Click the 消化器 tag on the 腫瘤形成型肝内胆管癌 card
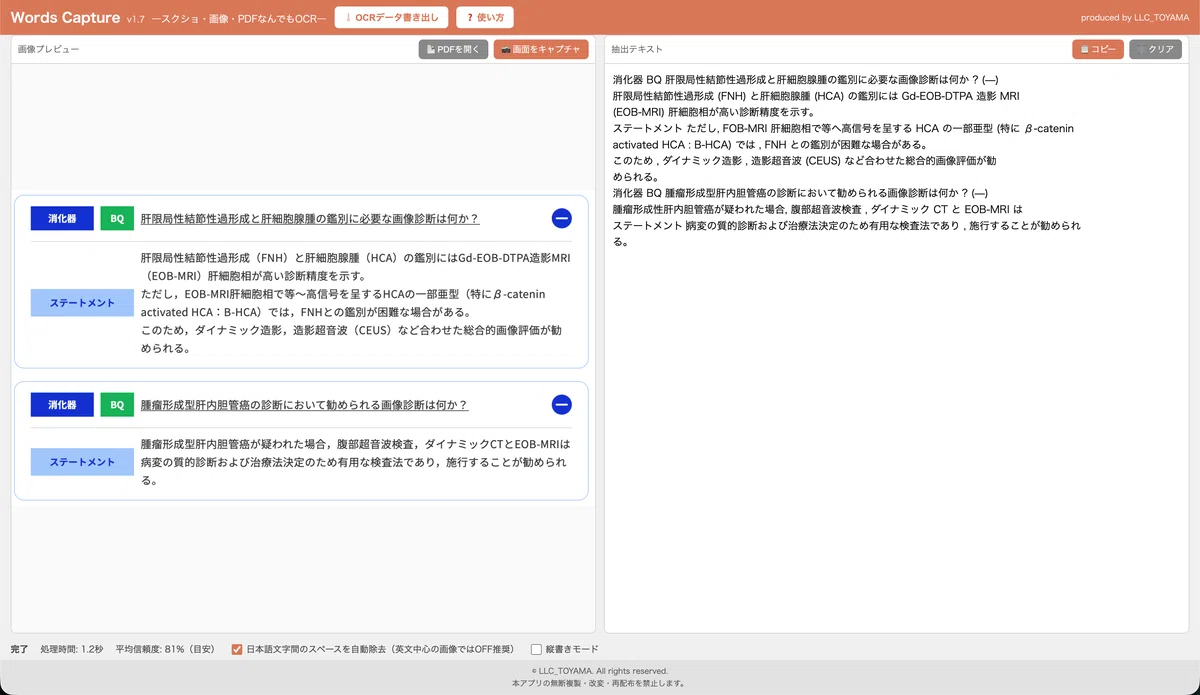 (x=62, y=404)
